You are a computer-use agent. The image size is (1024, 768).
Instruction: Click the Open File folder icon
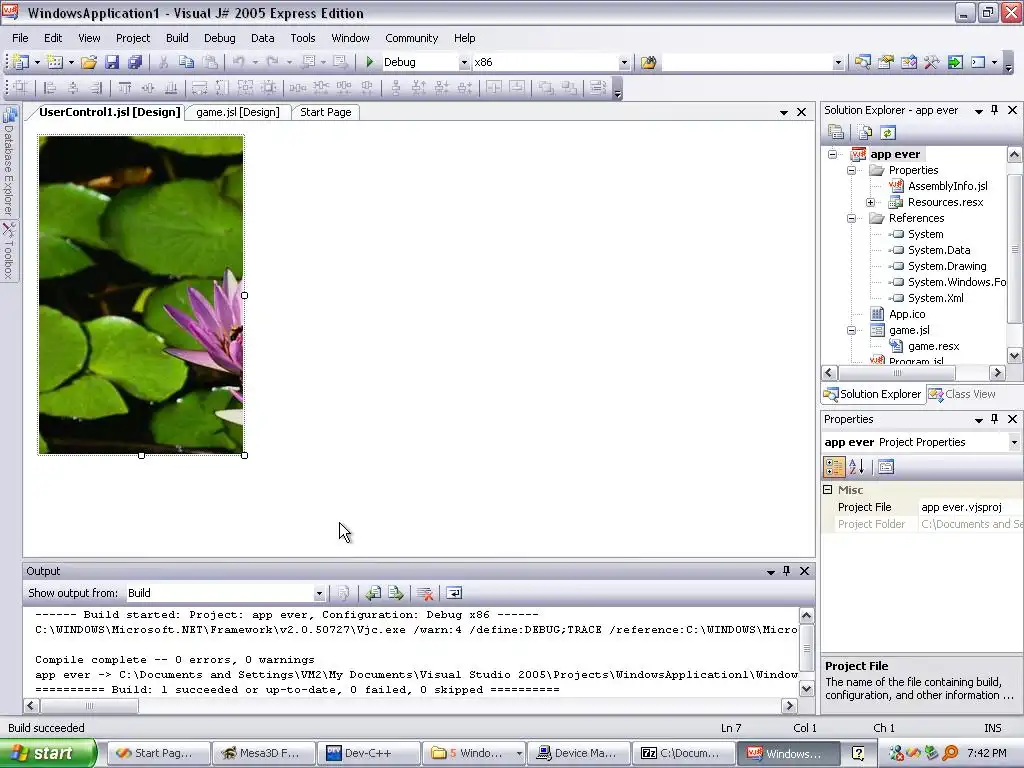tap(89, 62)
